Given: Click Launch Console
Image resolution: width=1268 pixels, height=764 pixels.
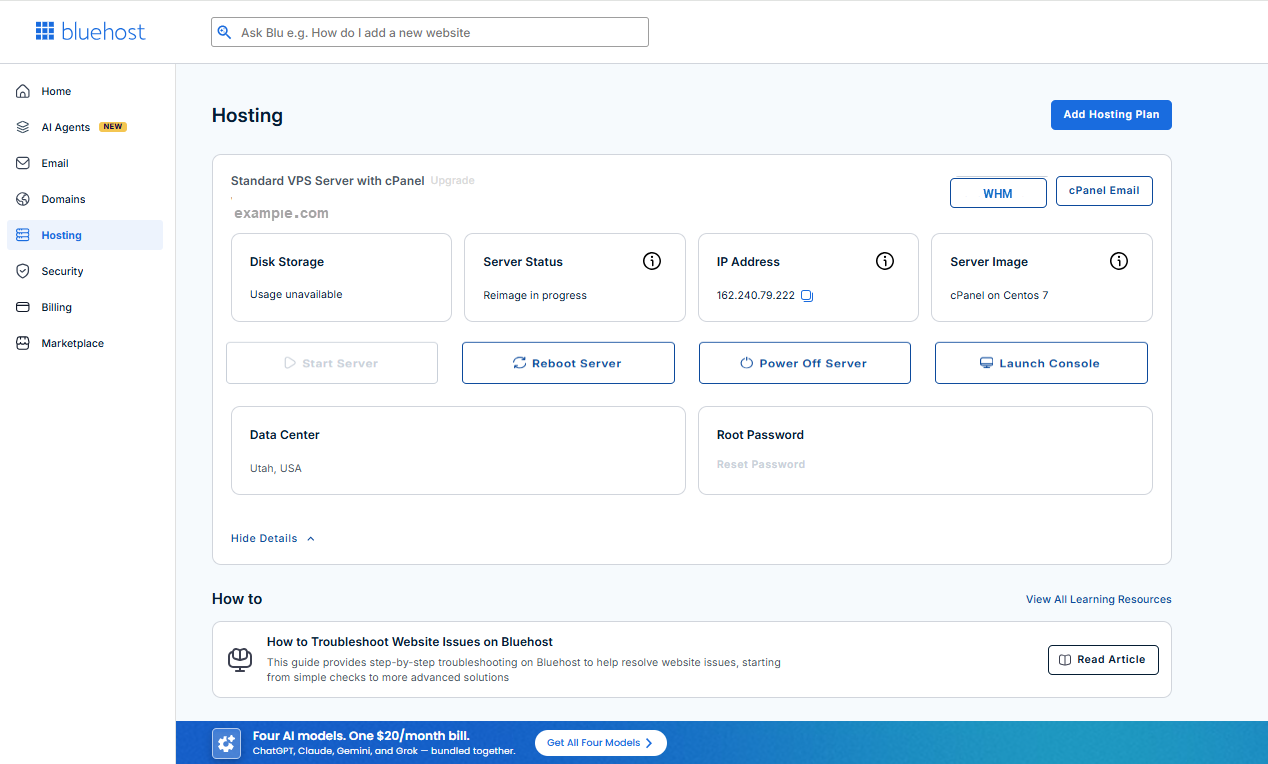Looking at the screenshot, I should (1041, 363).
